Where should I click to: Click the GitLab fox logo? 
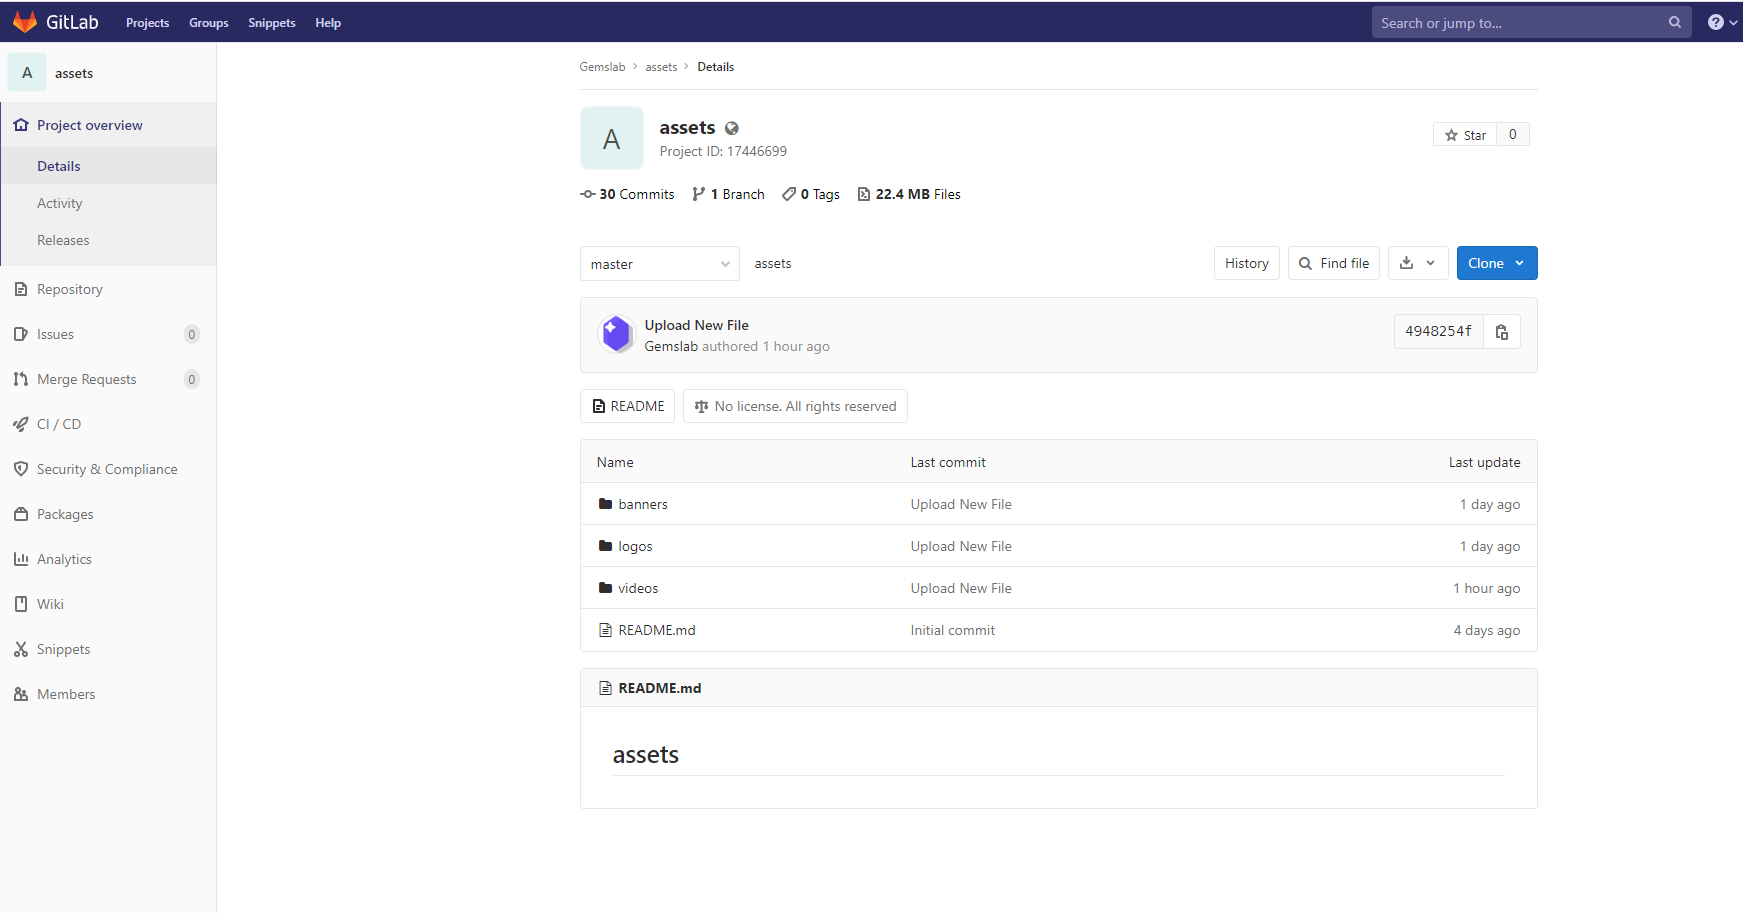tap(25, 22)
